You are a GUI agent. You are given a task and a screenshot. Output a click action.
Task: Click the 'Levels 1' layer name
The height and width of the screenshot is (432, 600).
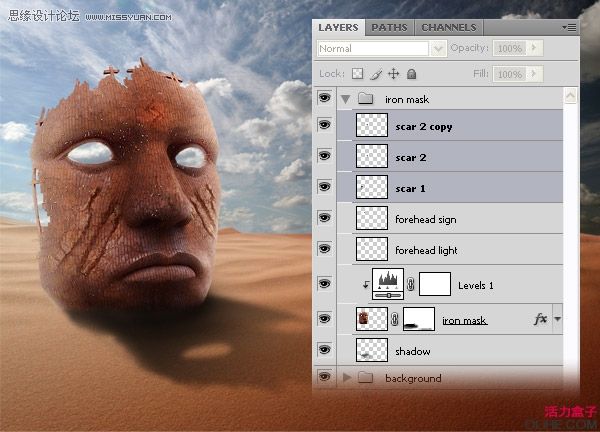pyautogui.click(x=476, y=285)
